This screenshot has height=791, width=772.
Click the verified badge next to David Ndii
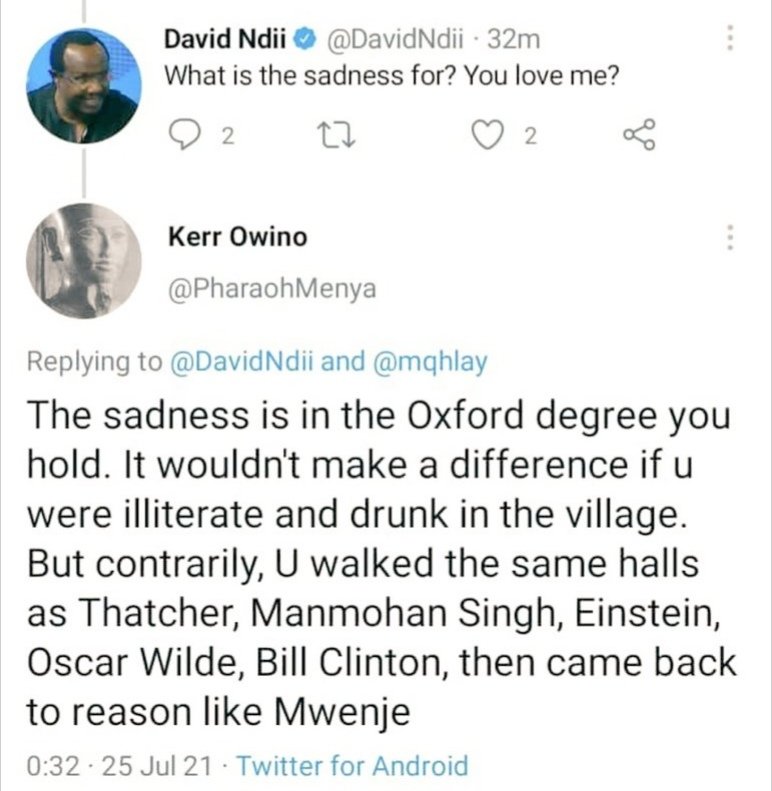(311, 41)
